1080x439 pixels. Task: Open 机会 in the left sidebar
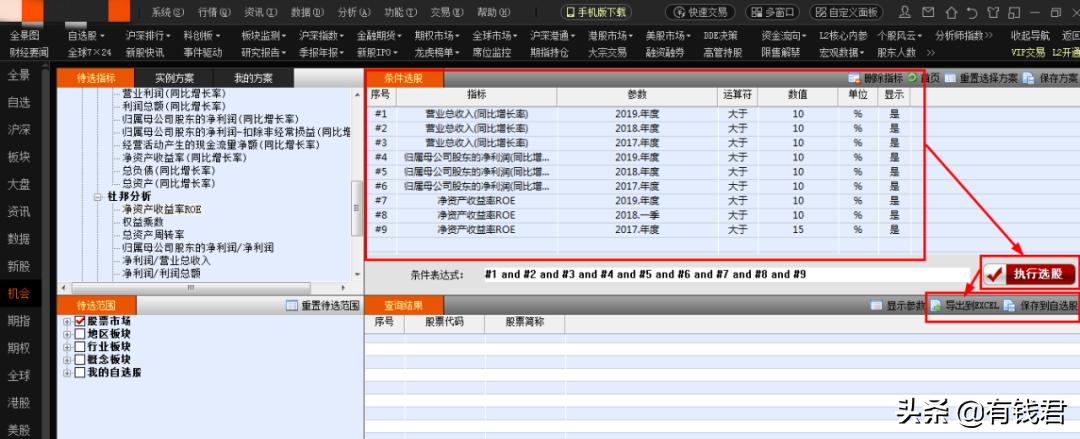19,293
